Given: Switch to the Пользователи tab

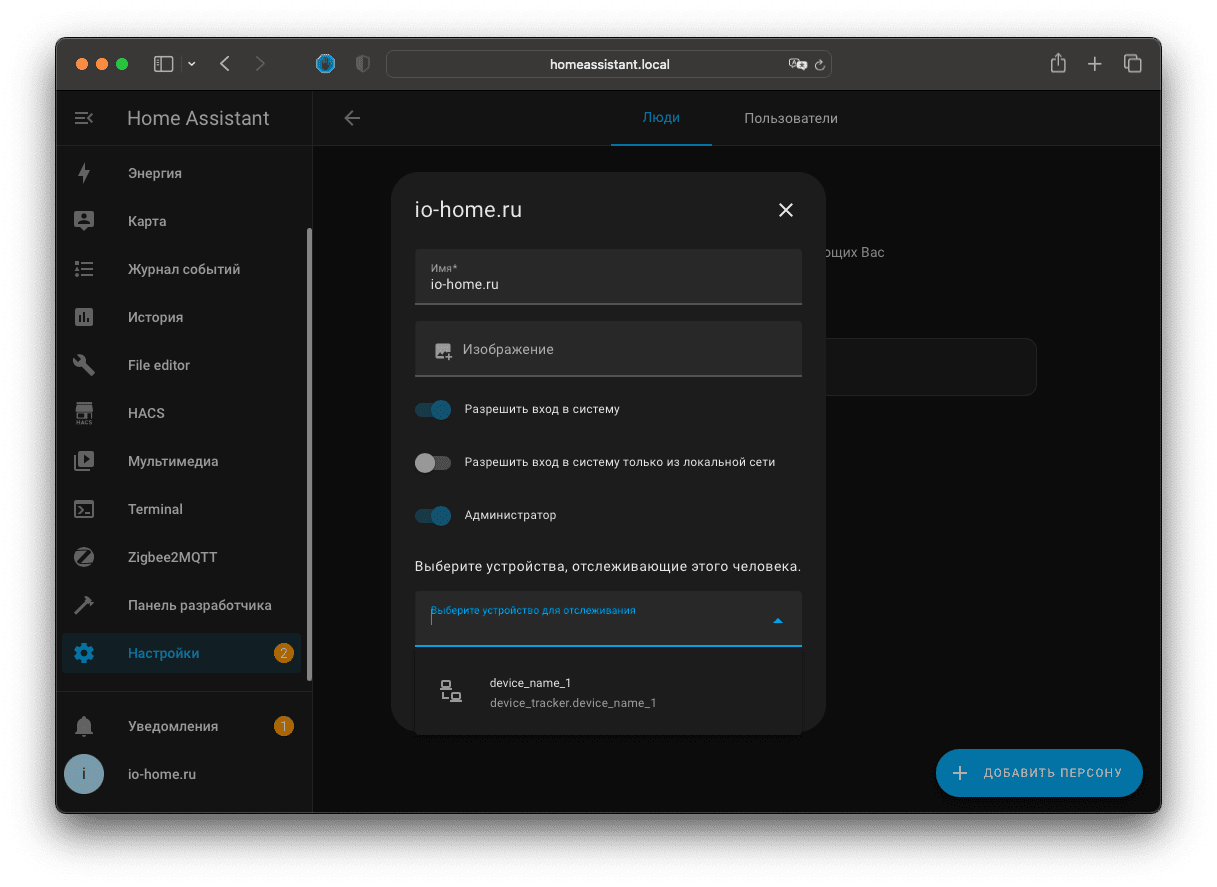Looking at the screenshot, I should (790, 118).
